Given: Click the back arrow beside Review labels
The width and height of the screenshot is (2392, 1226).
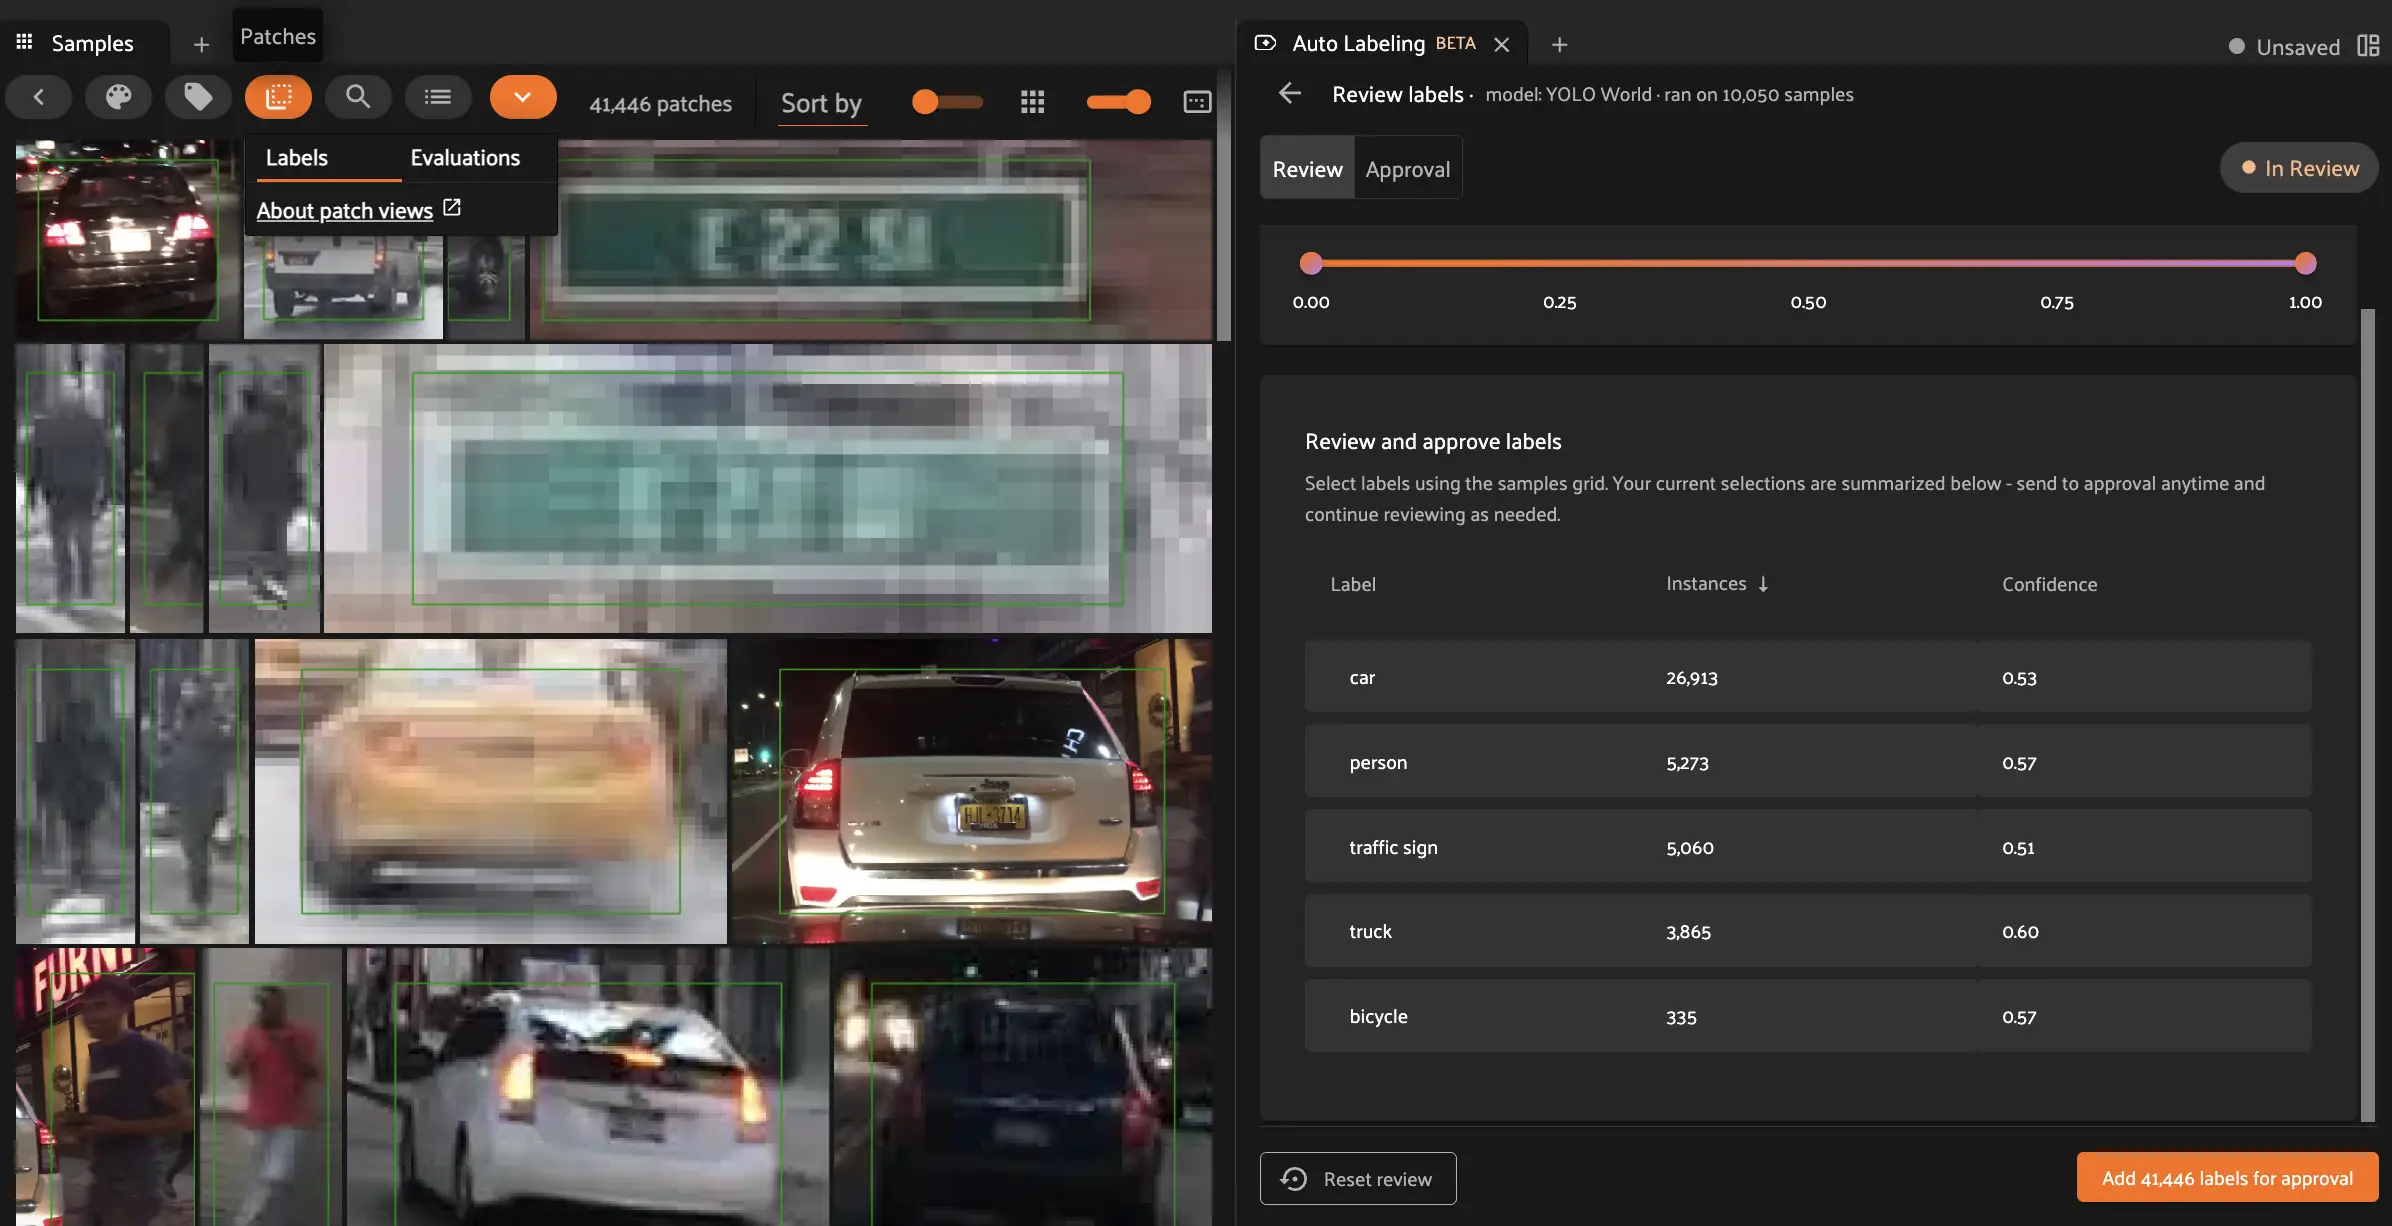Looking at the screenshot, I should pos(1290,94).
